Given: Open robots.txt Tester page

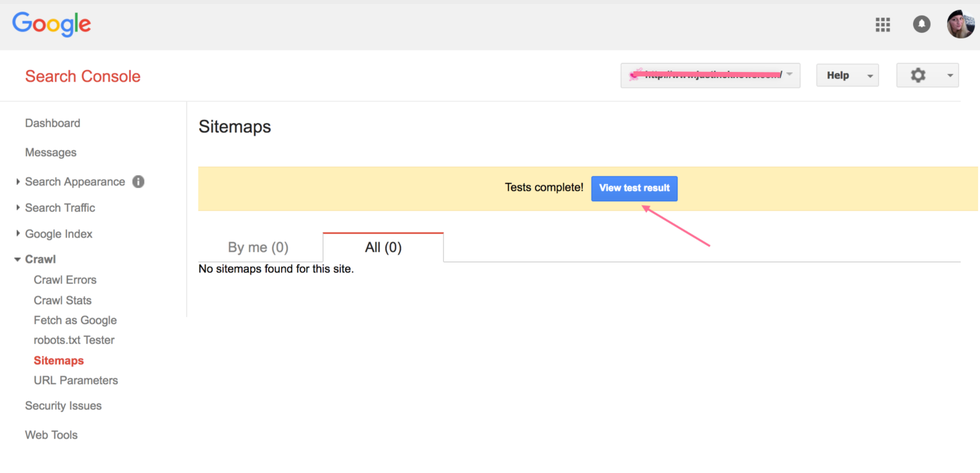Looking at the screenshot, I should coord(74,341).
